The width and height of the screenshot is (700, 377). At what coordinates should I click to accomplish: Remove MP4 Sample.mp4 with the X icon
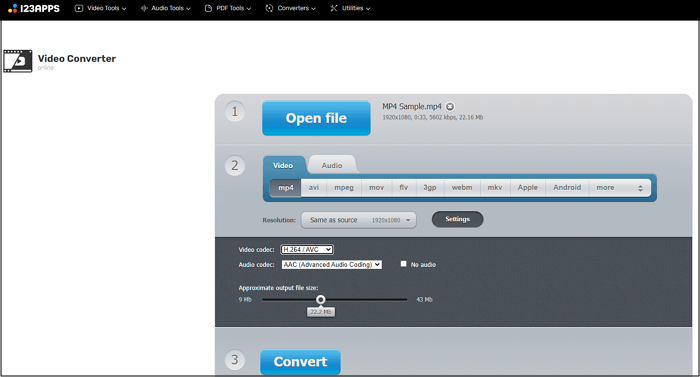click(450, 106)
